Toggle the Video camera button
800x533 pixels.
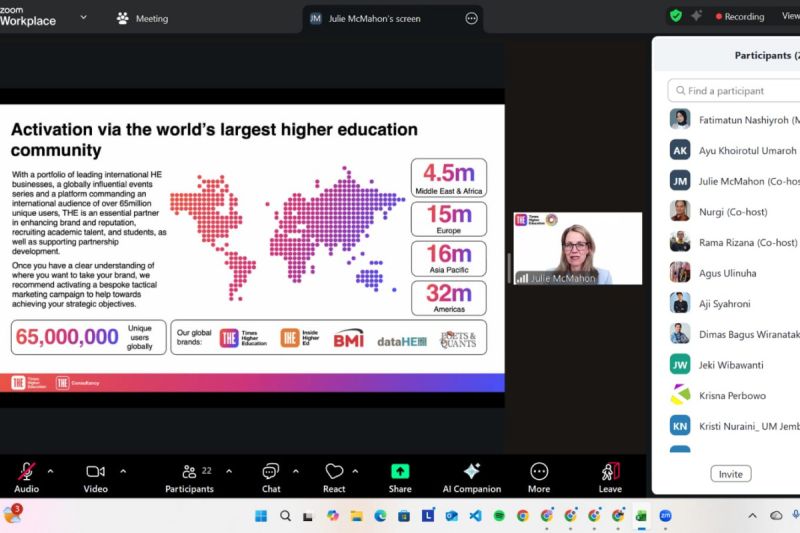[x=95, y=471]
